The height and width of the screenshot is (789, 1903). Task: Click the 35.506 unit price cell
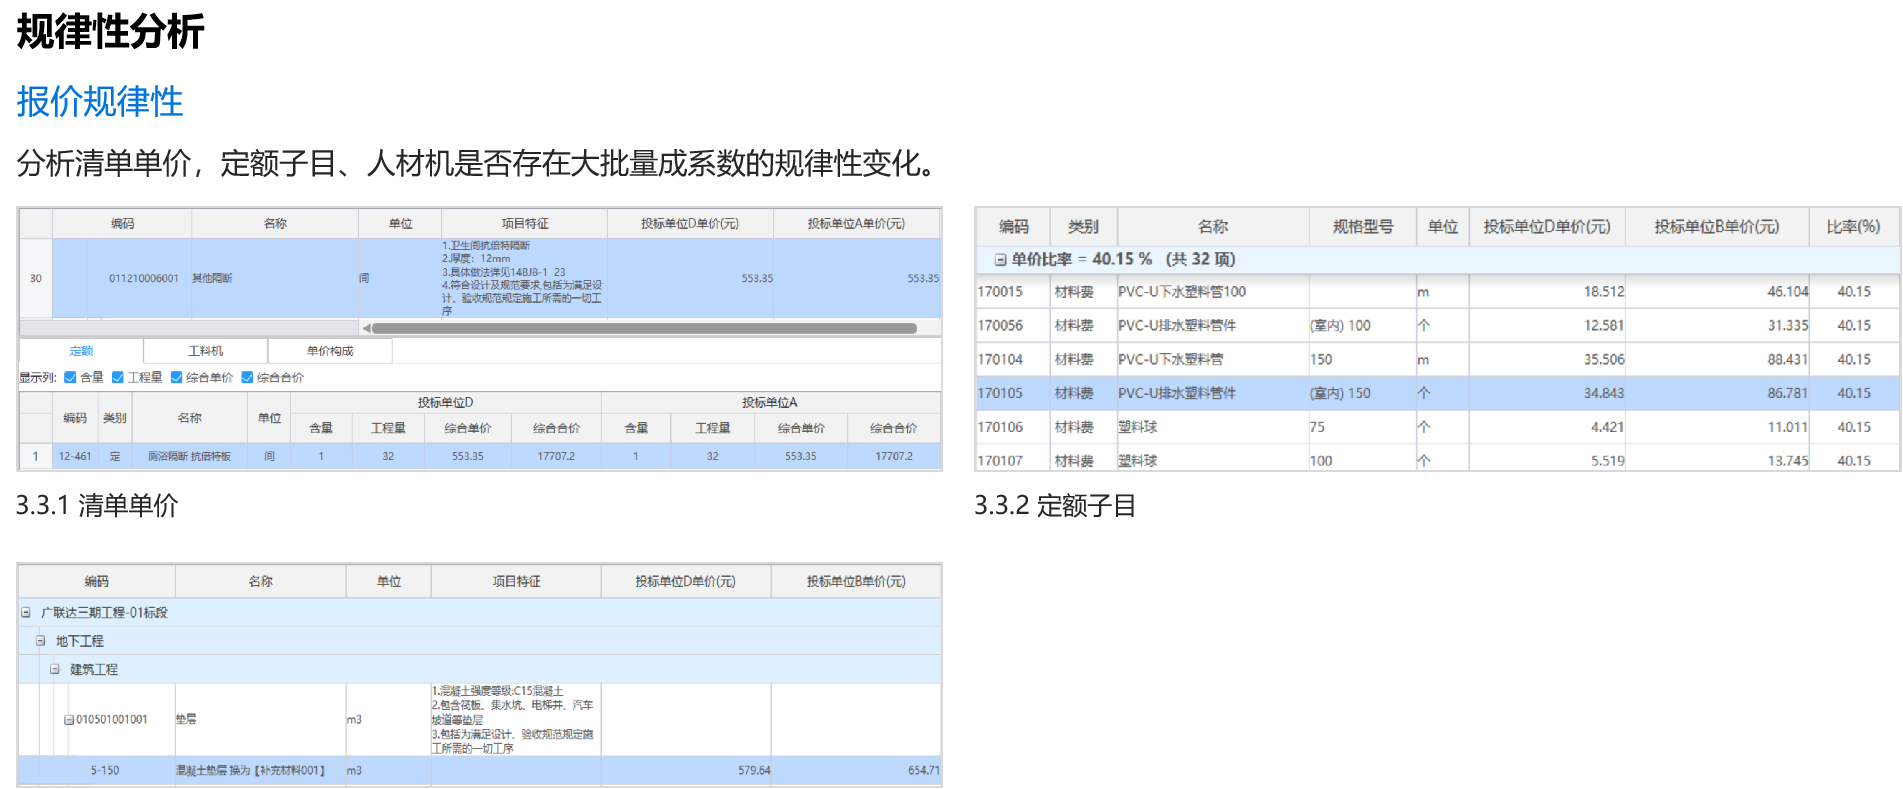pos(1547,359)
